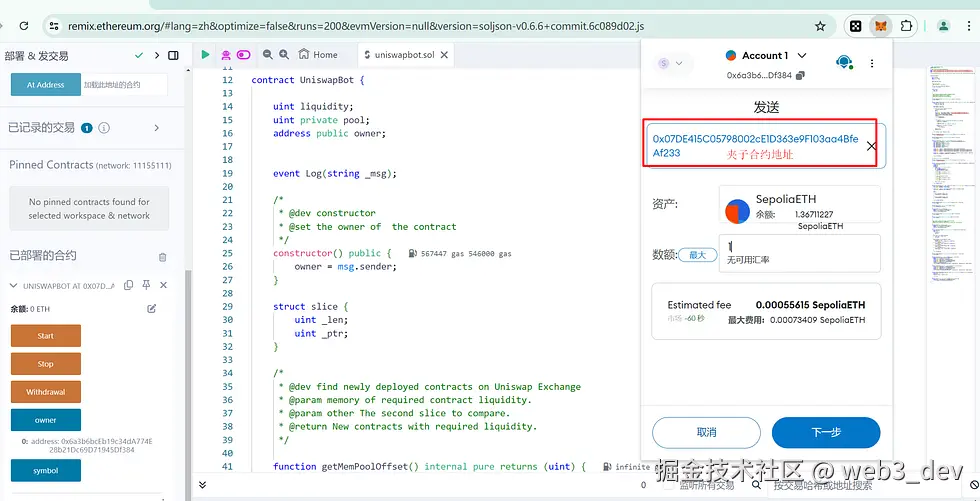Viewport: 980px width, 501px height.
Task: Select the SepoliaETH asset field
Action: pyautogui.click(x=799, y=204)
